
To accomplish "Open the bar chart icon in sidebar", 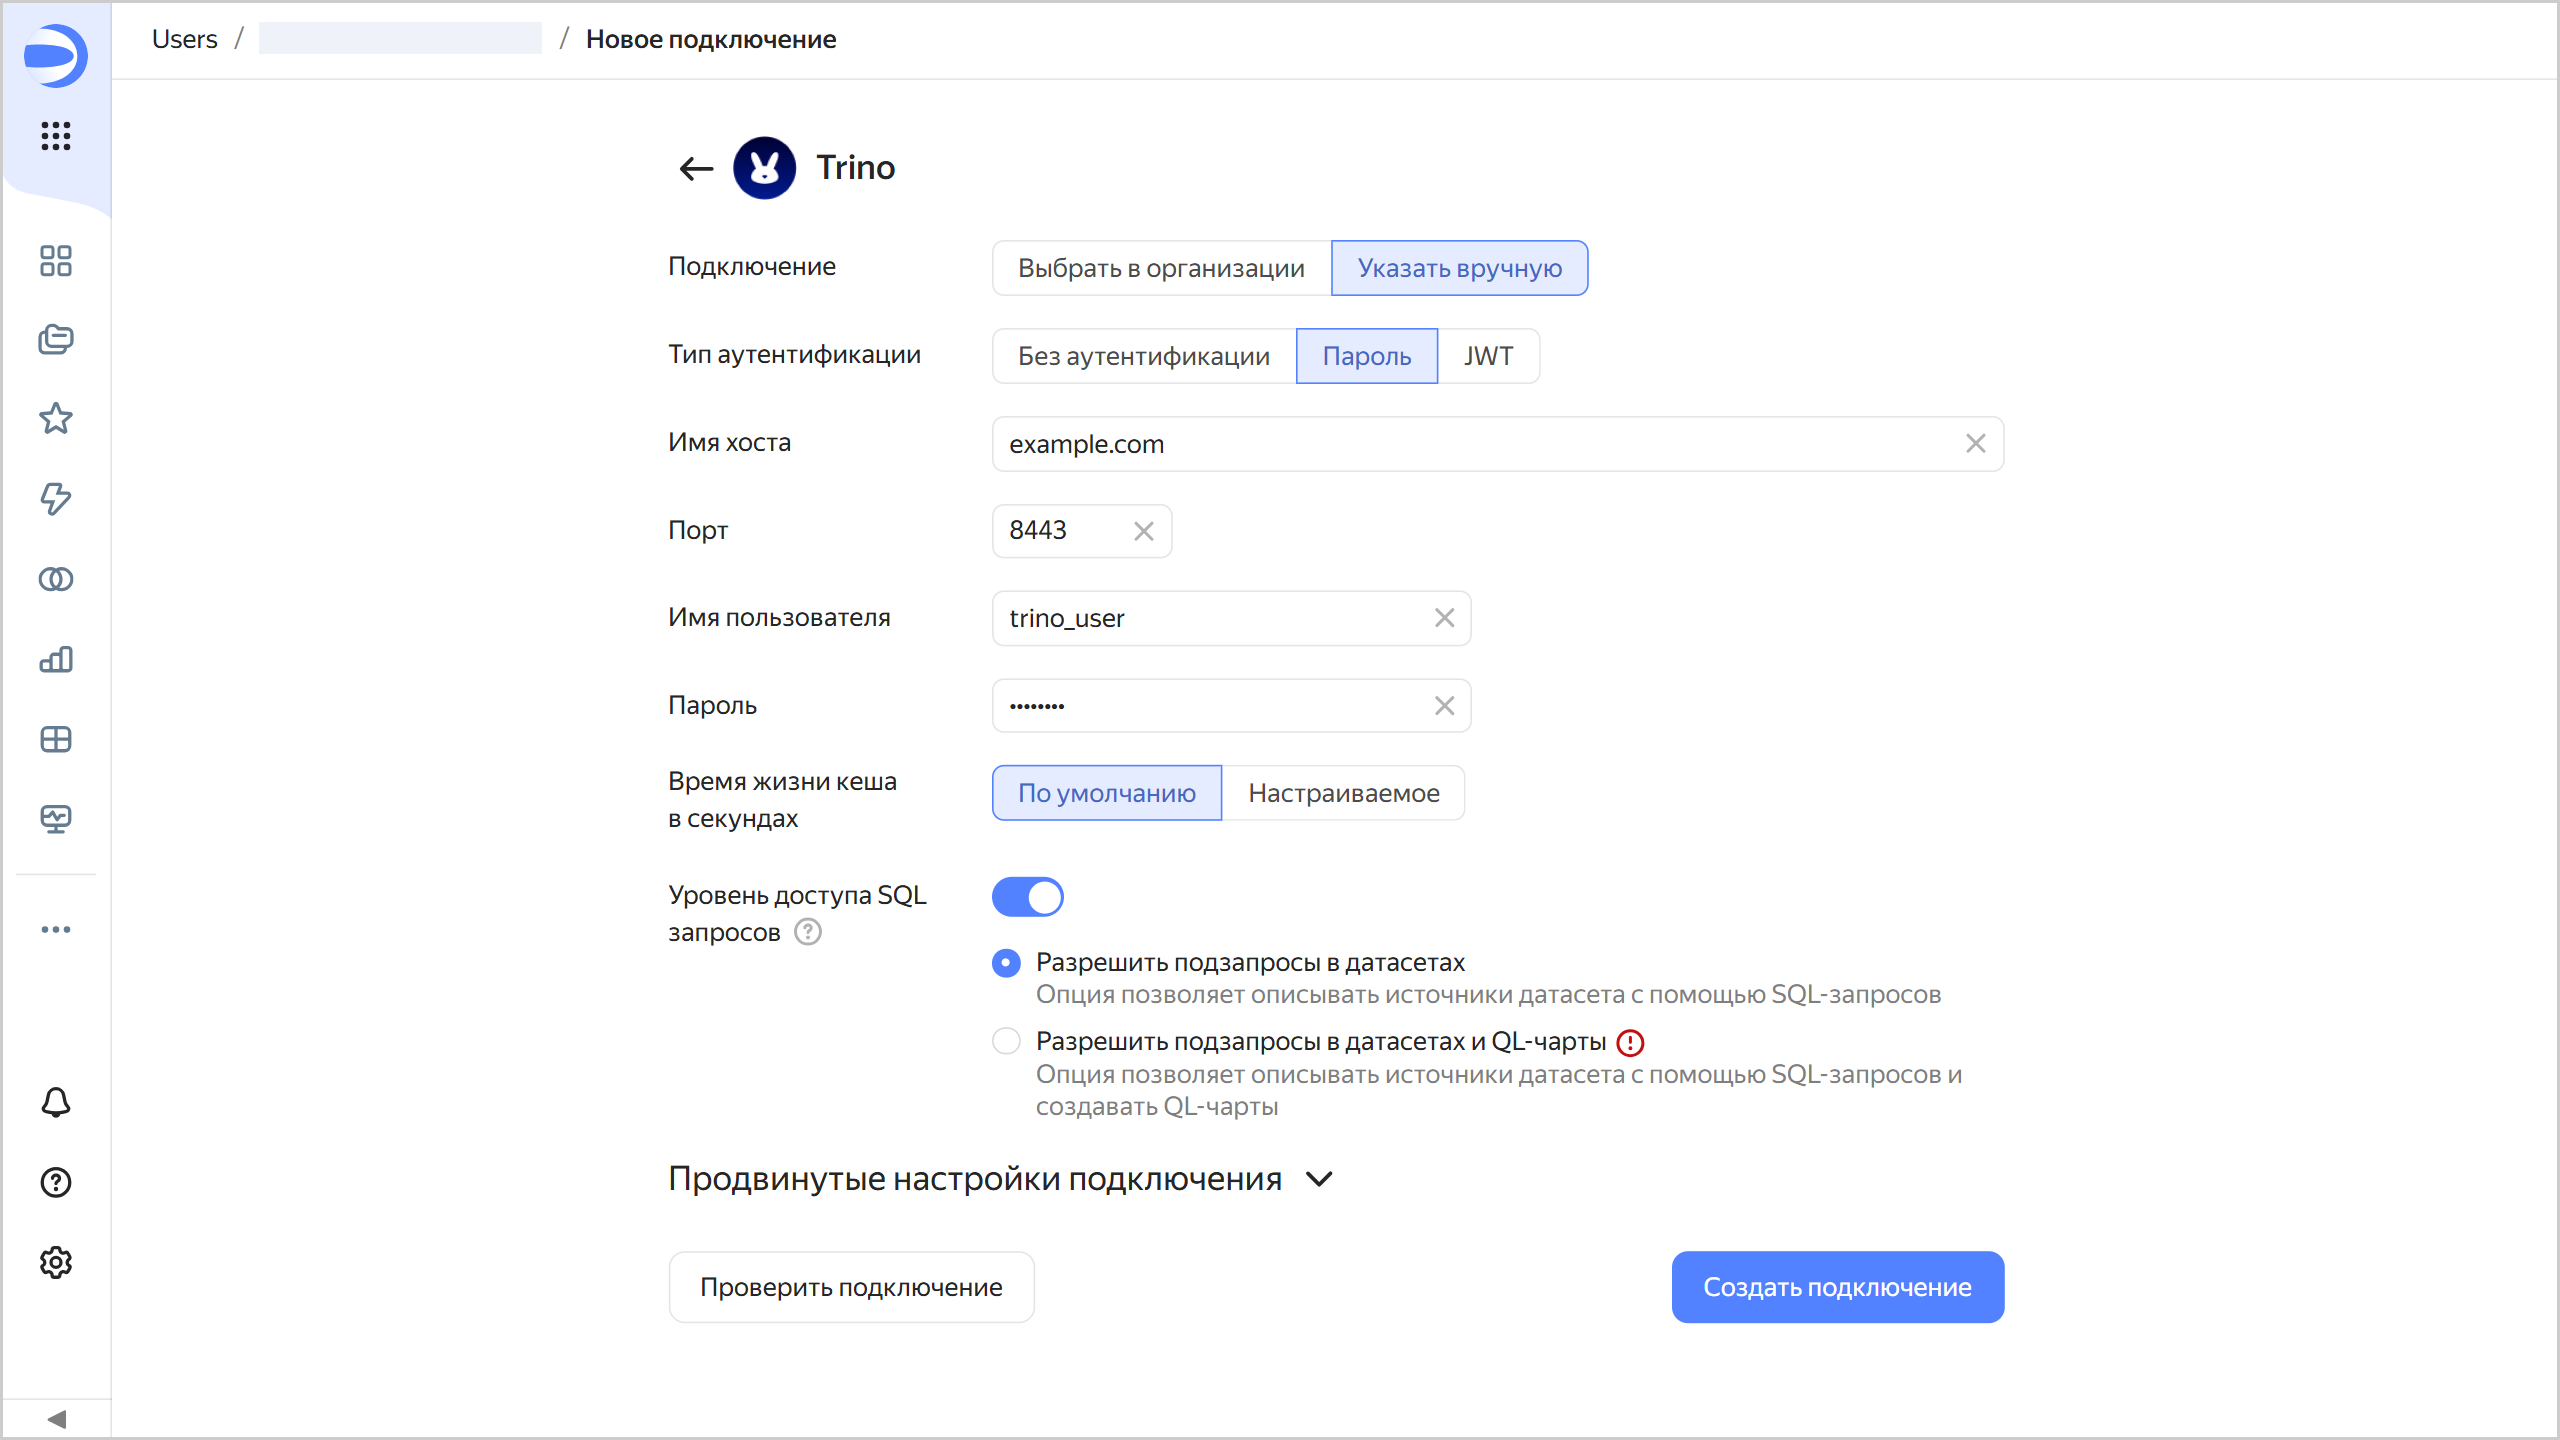I will click(x=56, y=659).
